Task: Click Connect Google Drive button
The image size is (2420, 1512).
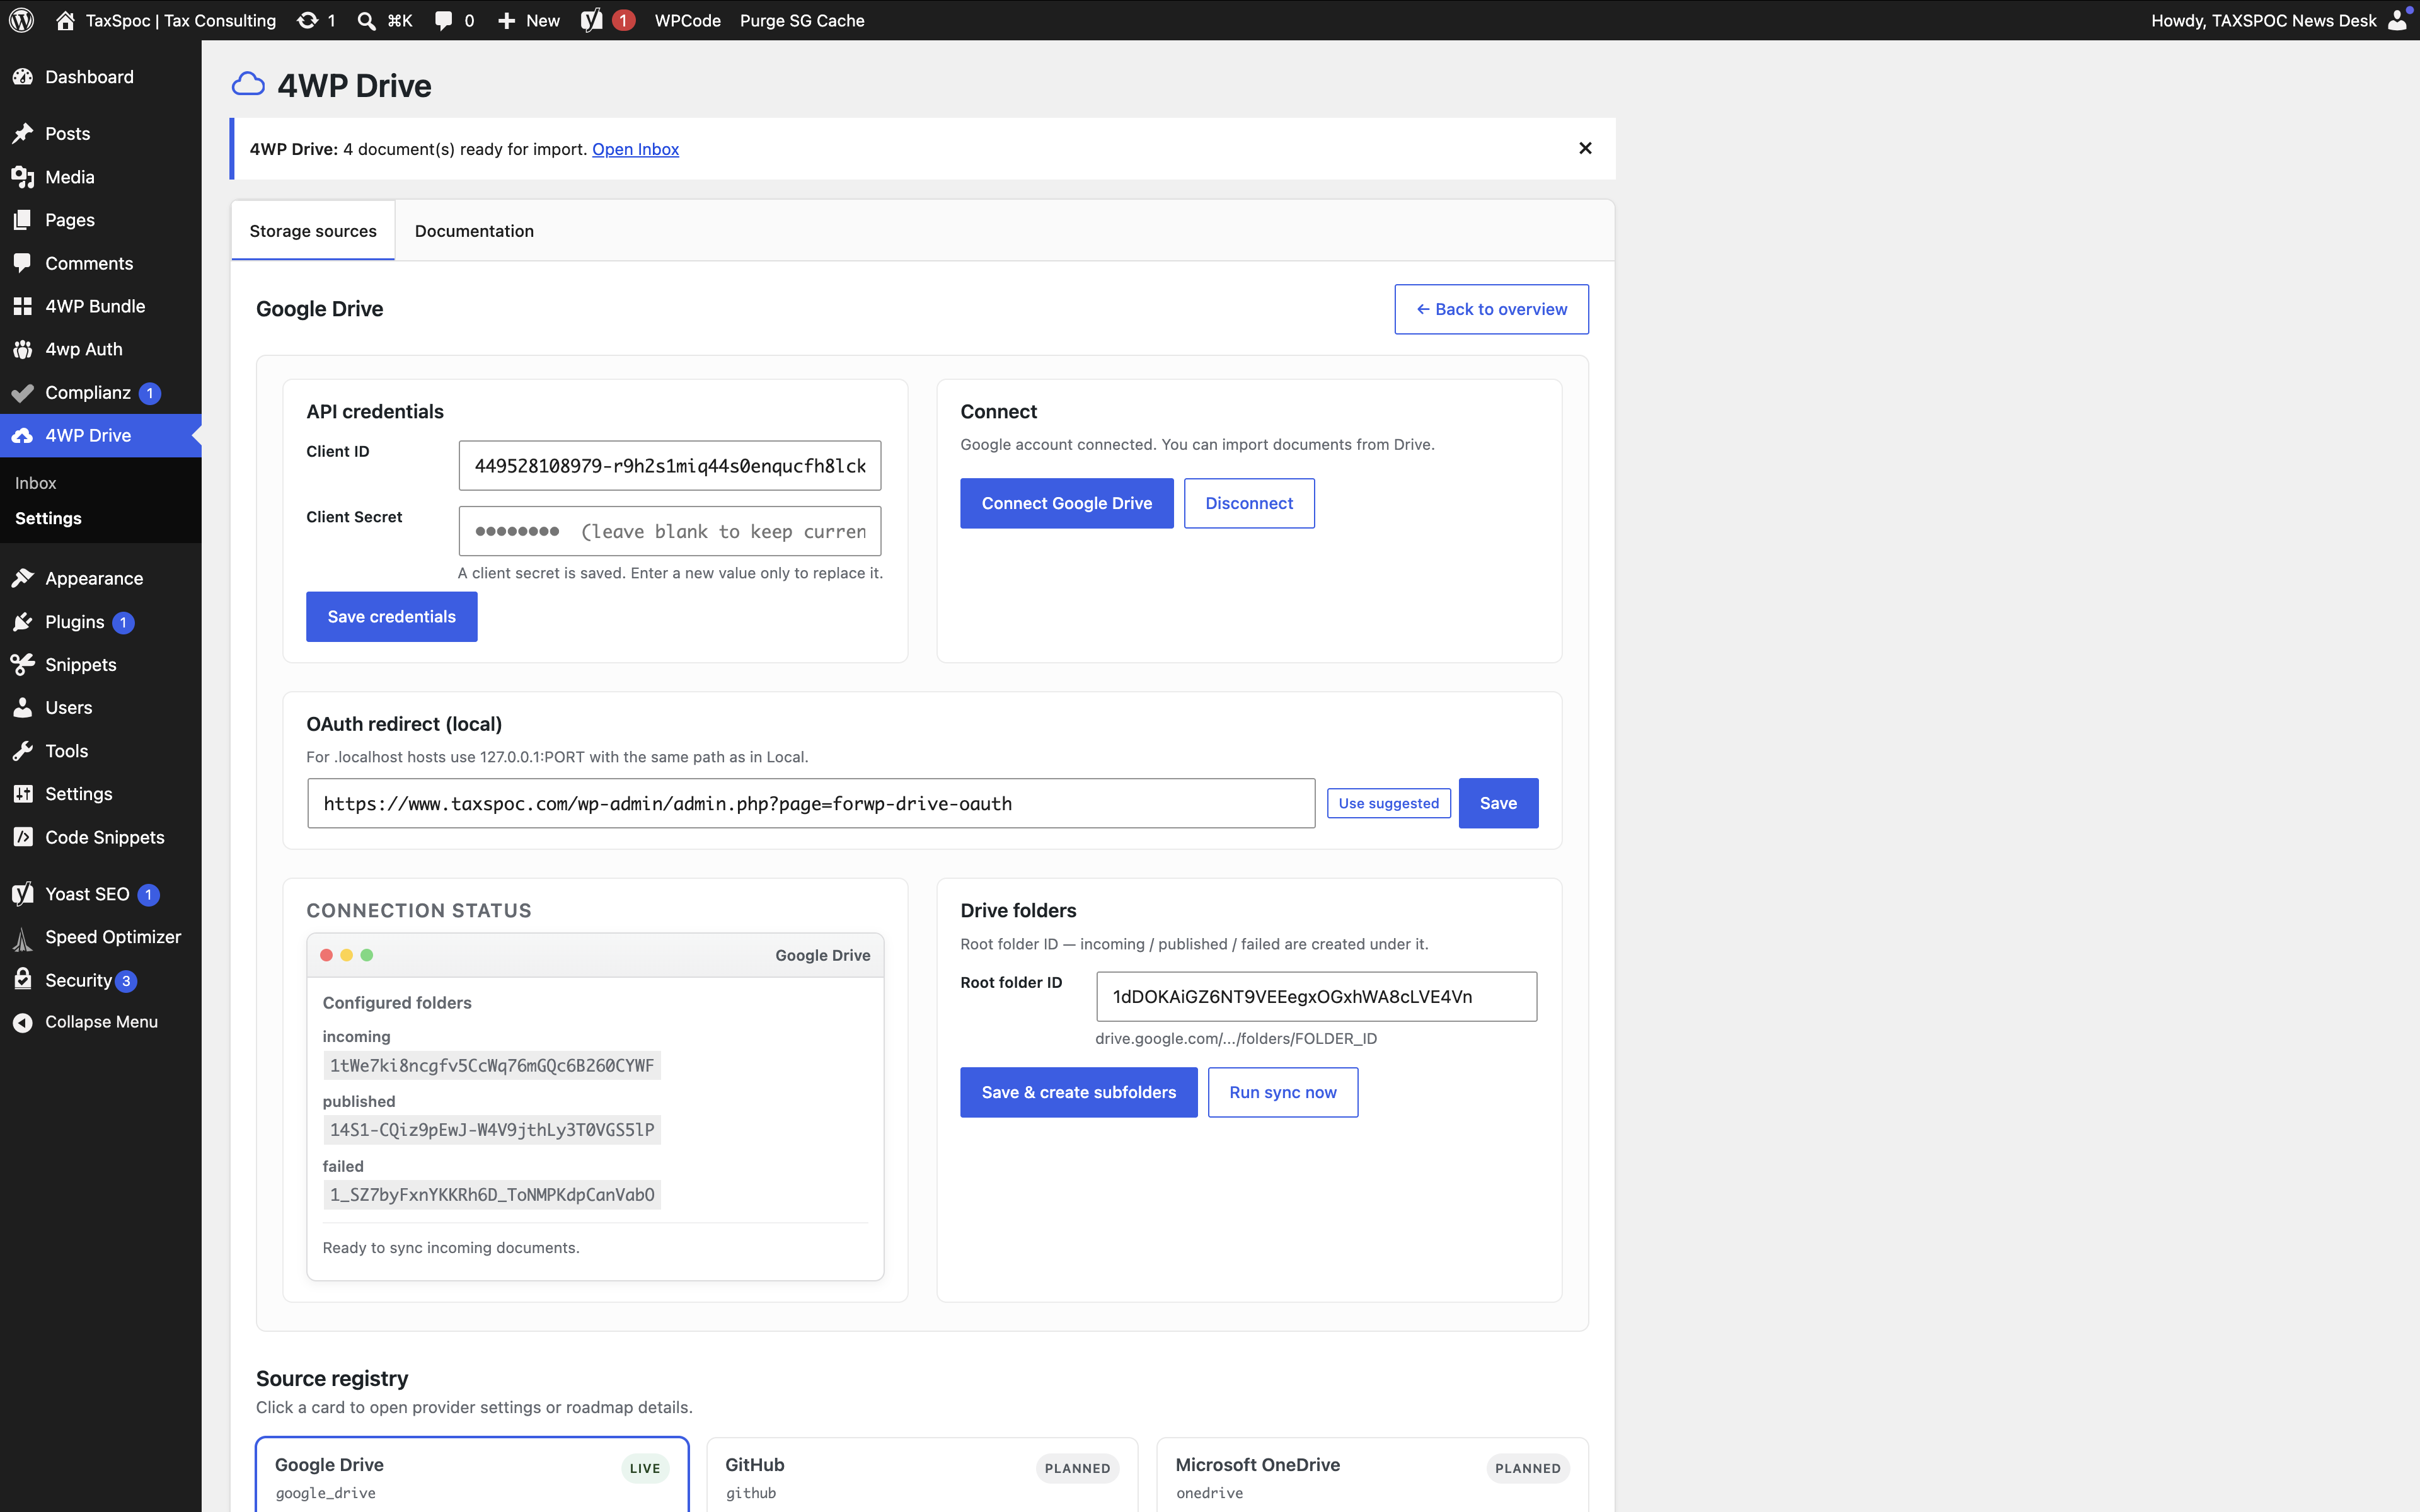Action: point(1066,503)
